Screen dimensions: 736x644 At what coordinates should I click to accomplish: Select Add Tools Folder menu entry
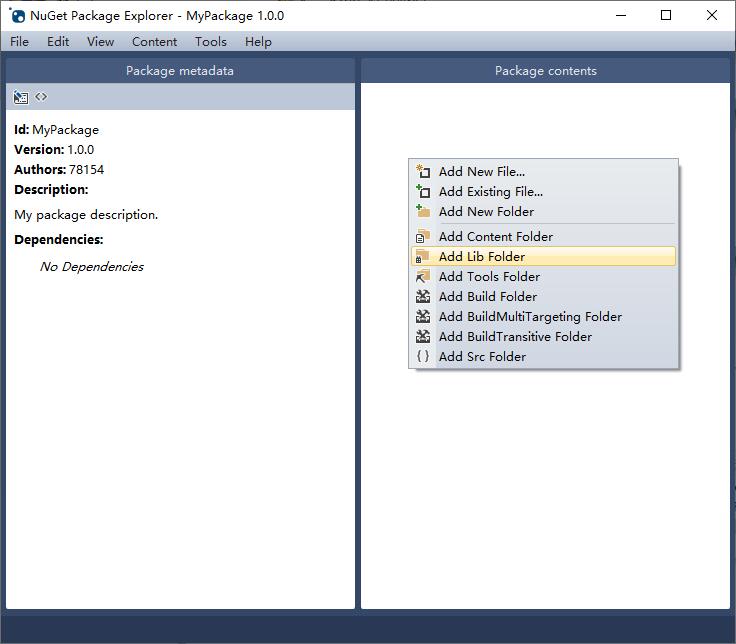pyautogui.click(x=544, y=276)
